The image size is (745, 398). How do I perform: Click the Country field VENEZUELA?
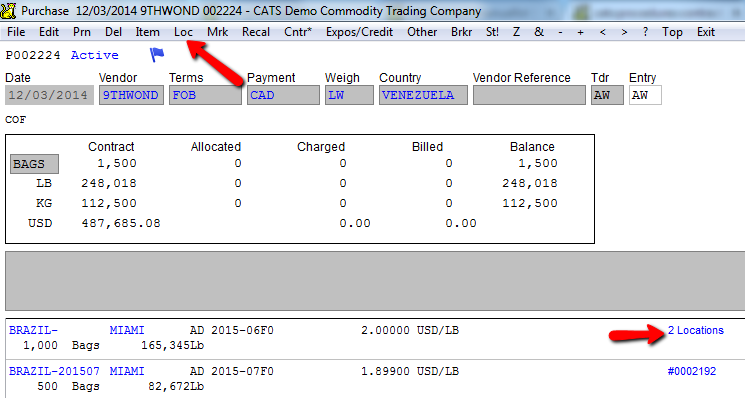point(423,95)
